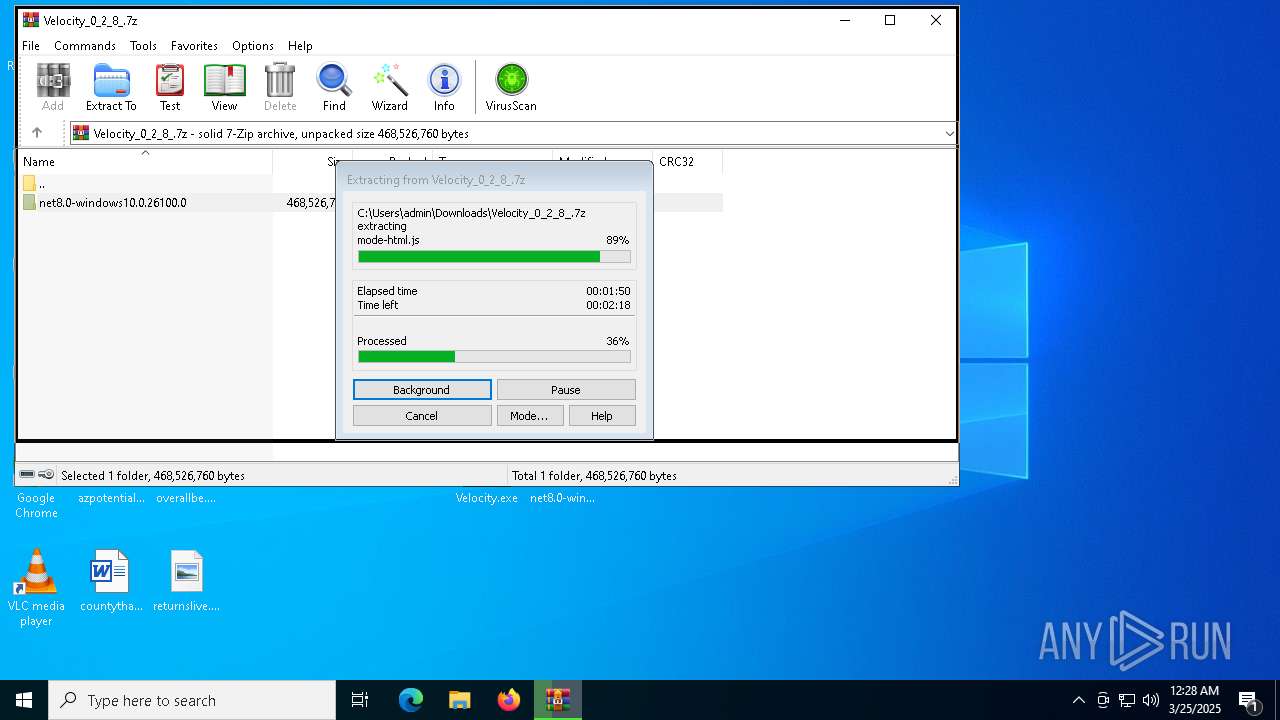The height and width of the screenshot is (720, 1280).
Task: Open File Explorer from taskbar
Action: 459,700
